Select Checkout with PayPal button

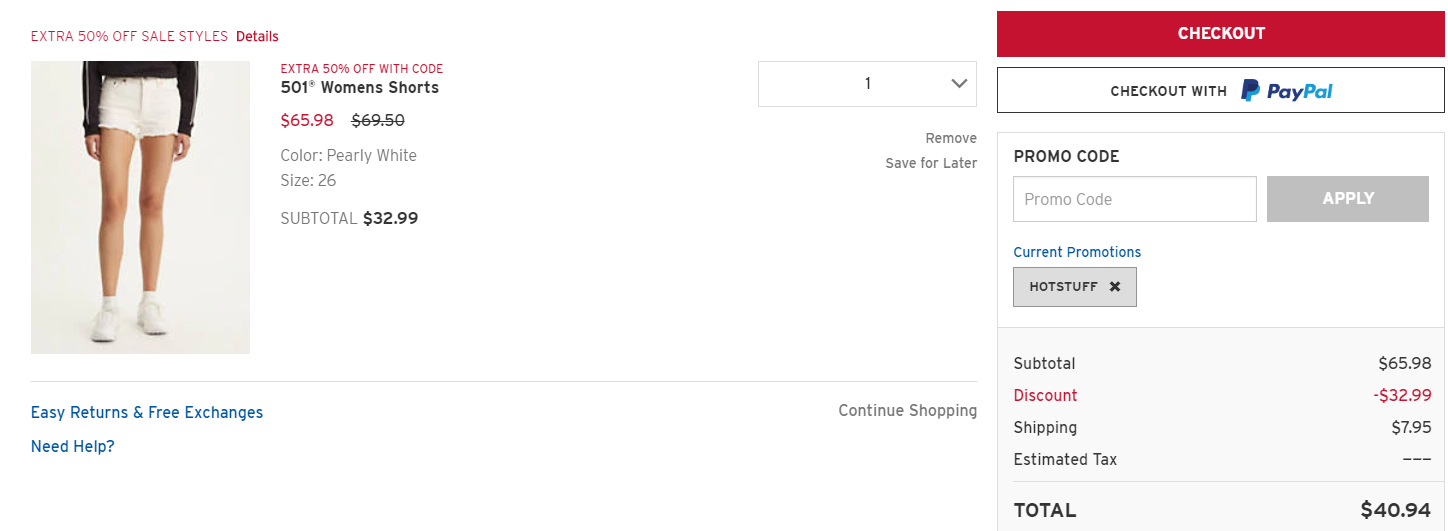coord(1221,90)
